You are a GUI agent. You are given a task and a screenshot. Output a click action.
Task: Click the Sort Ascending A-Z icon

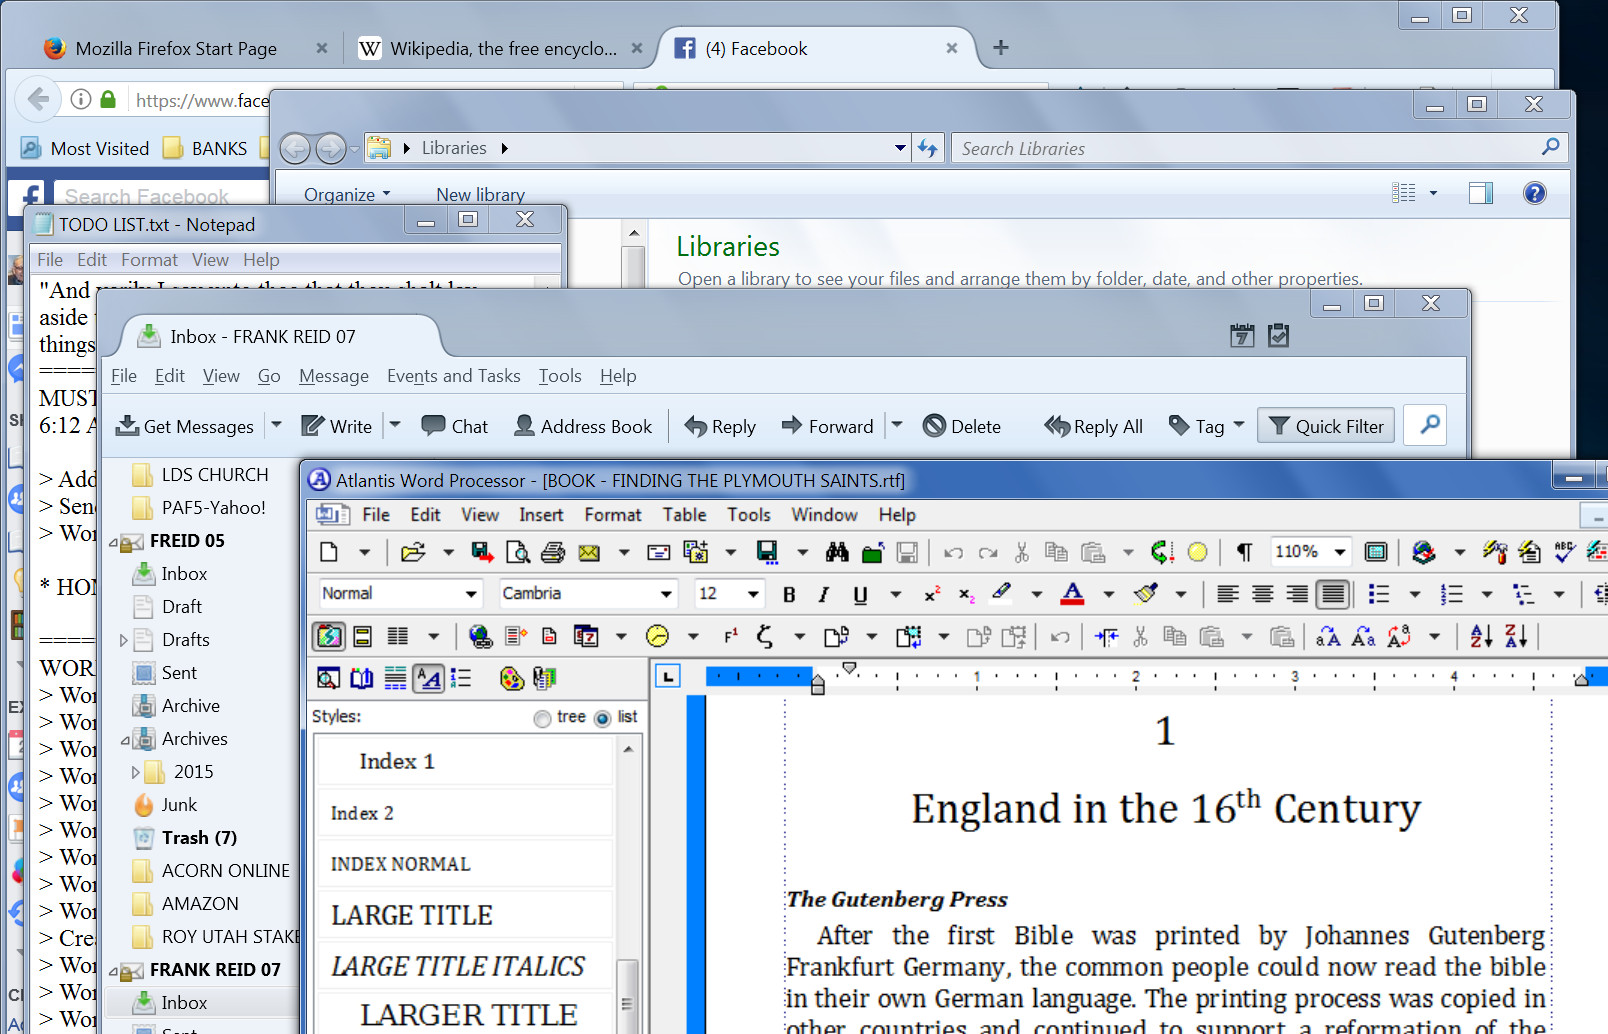(x=1481, y=636)
